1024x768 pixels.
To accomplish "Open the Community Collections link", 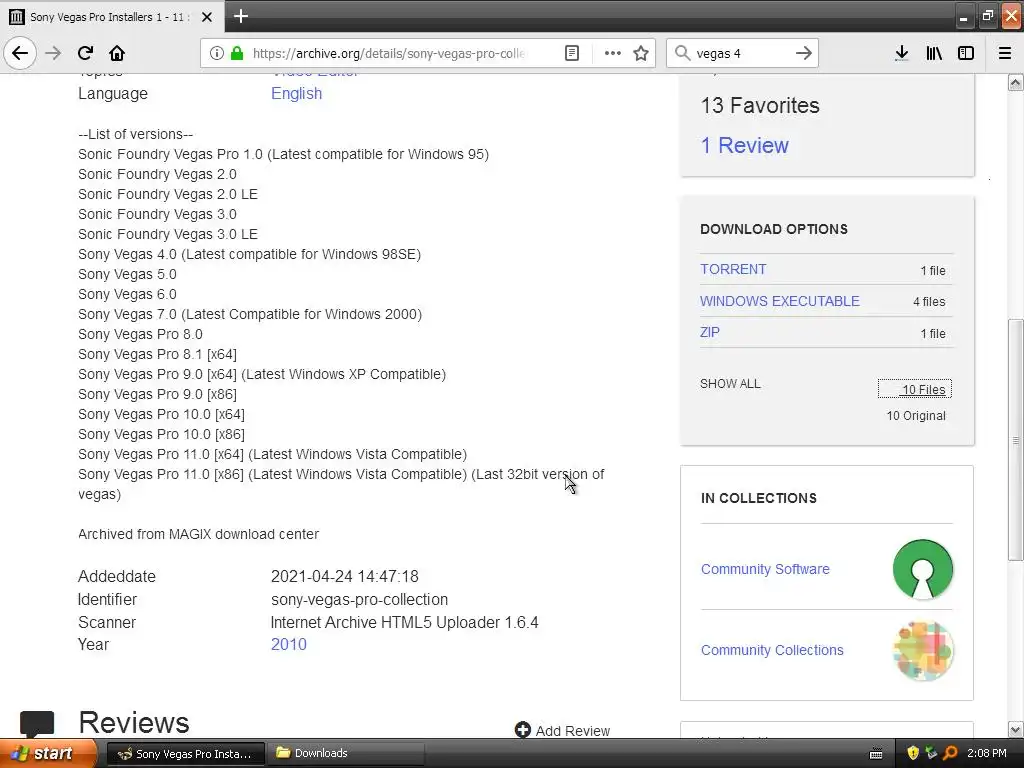I will pos(772,650).
